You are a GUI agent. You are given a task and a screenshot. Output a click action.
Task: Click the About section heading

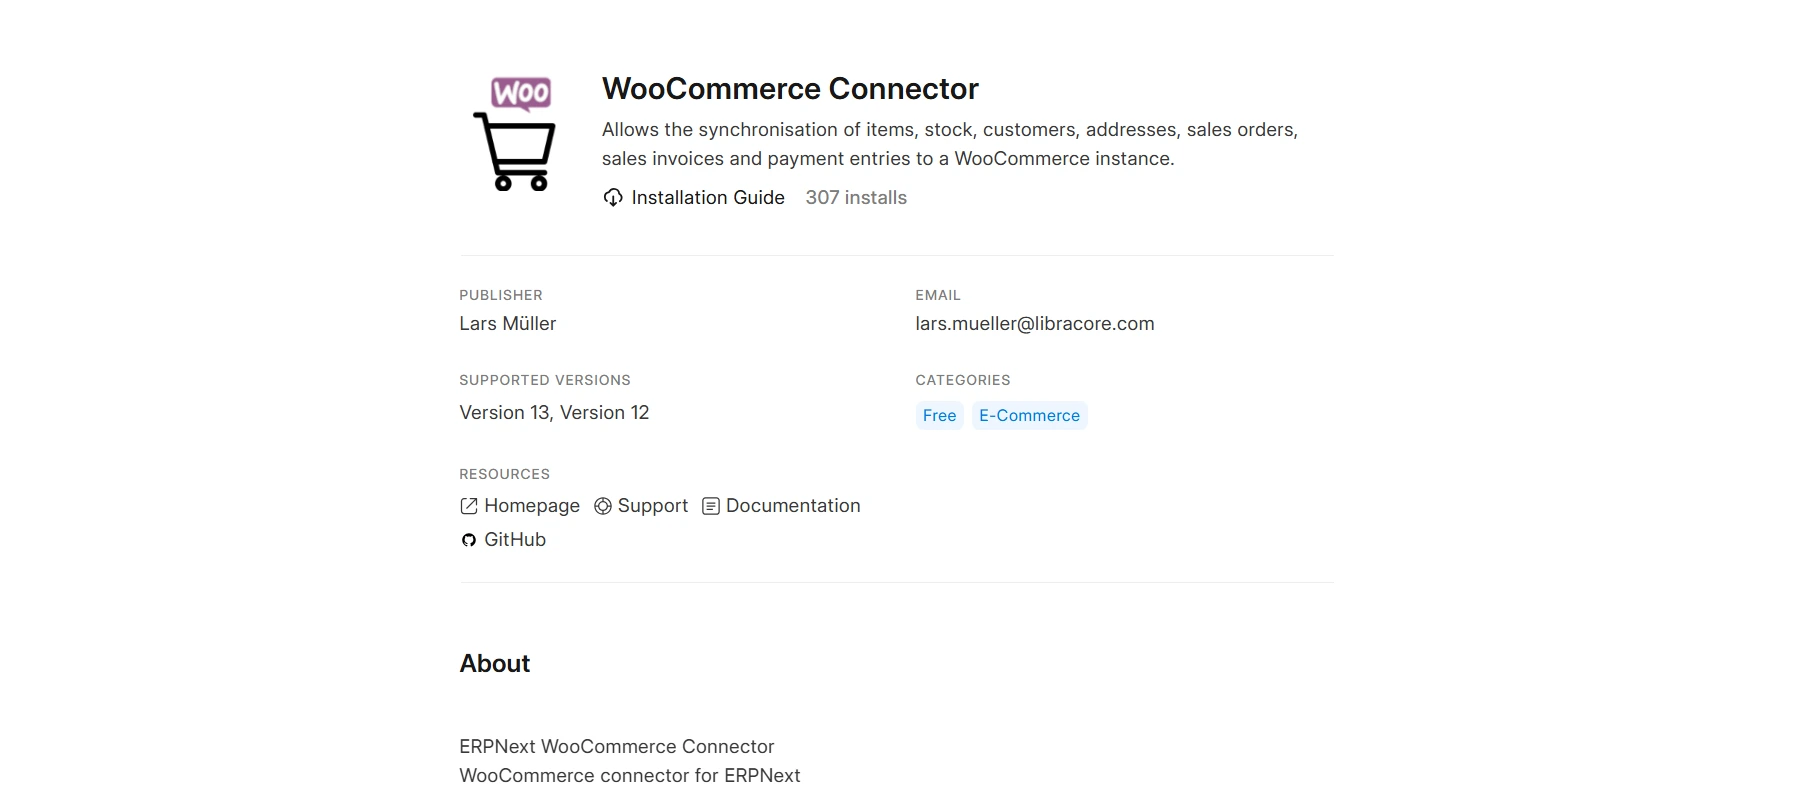(494, 664)
